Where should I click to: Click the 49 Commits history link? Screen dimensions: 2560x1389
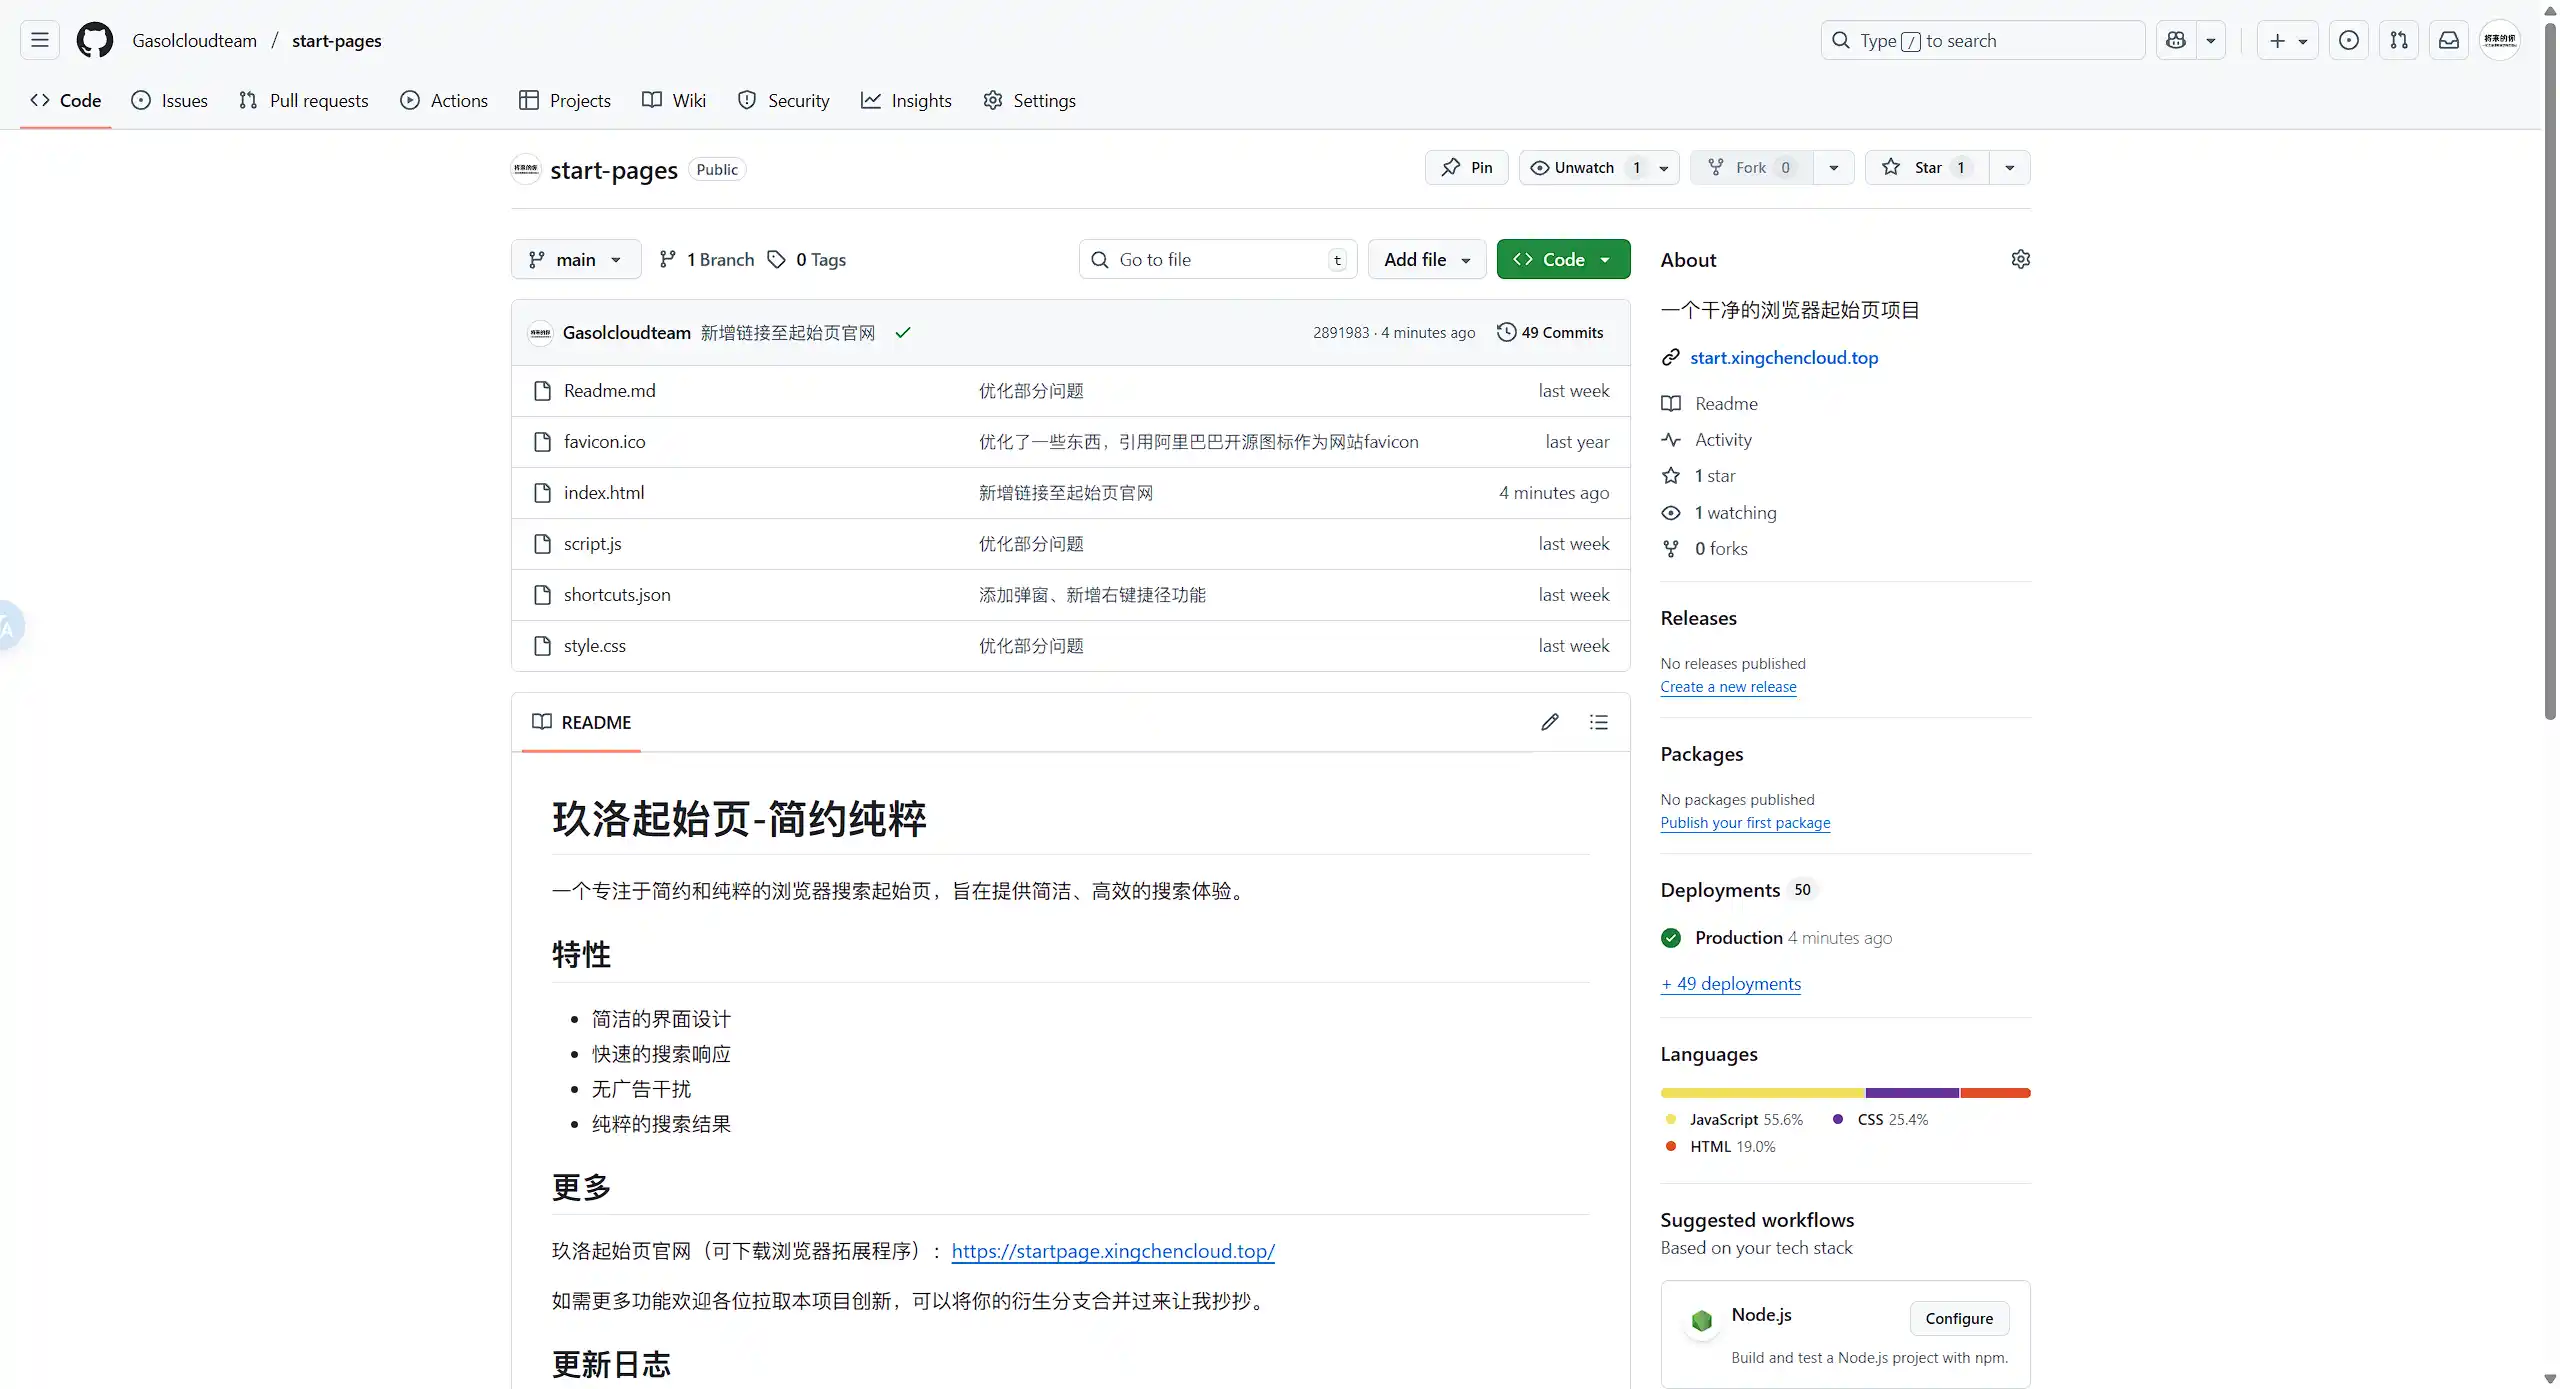1550,332
